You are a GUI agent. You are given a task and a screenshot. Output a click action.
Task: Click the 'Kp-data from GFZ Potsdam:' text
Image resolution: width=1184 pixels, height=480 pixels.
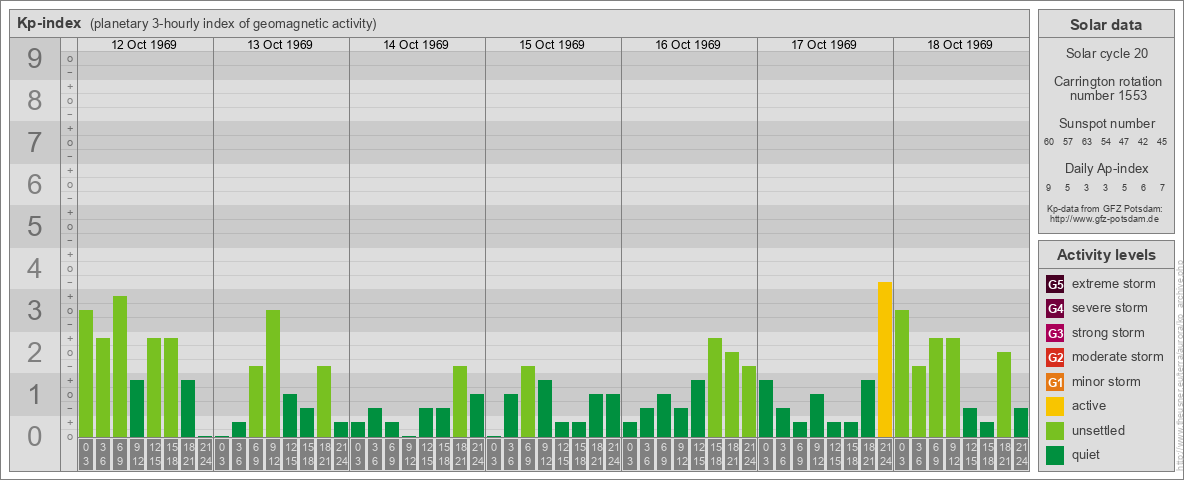coord(1105,209)
